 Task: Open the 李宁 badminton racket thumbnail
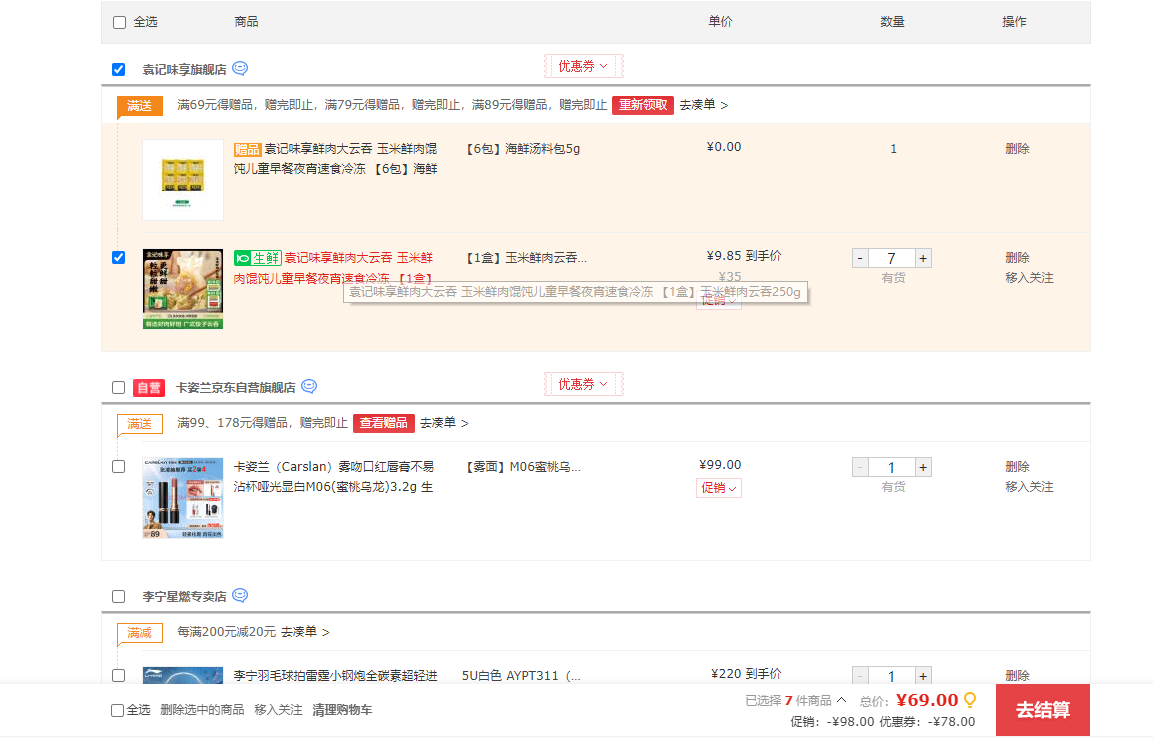(x=183, y=676)
